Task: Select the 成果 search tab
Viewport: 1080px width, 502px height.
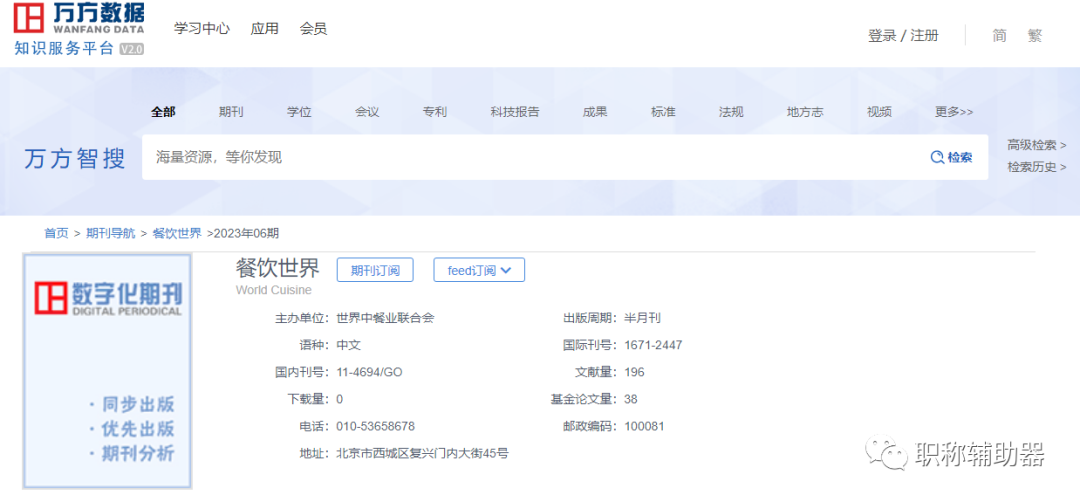Action: click(595, 112)
